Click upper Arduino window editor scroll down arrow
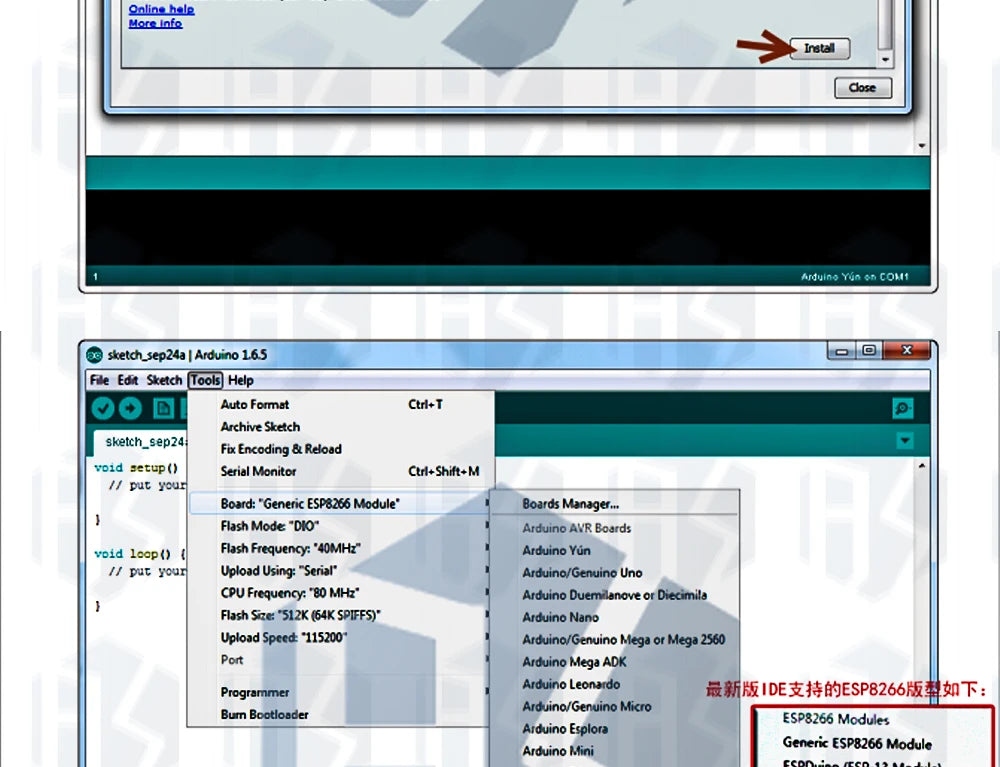The width and height of the screenshot is (1000, 767). [x=922, y=145]
